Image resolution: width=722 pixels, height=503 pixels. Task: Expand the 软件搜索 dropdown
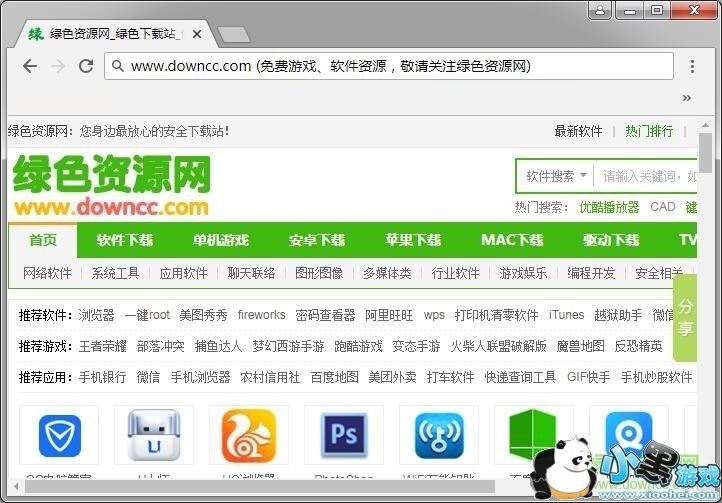(556, 176)
